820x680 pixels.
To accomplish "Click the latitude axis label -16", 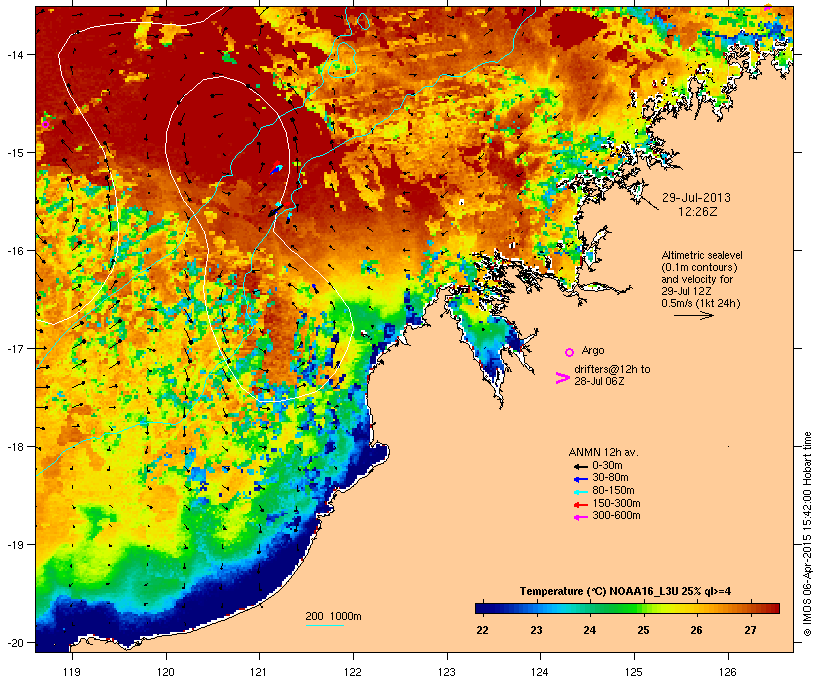I will pyautogui.click(x=14, y=251).
